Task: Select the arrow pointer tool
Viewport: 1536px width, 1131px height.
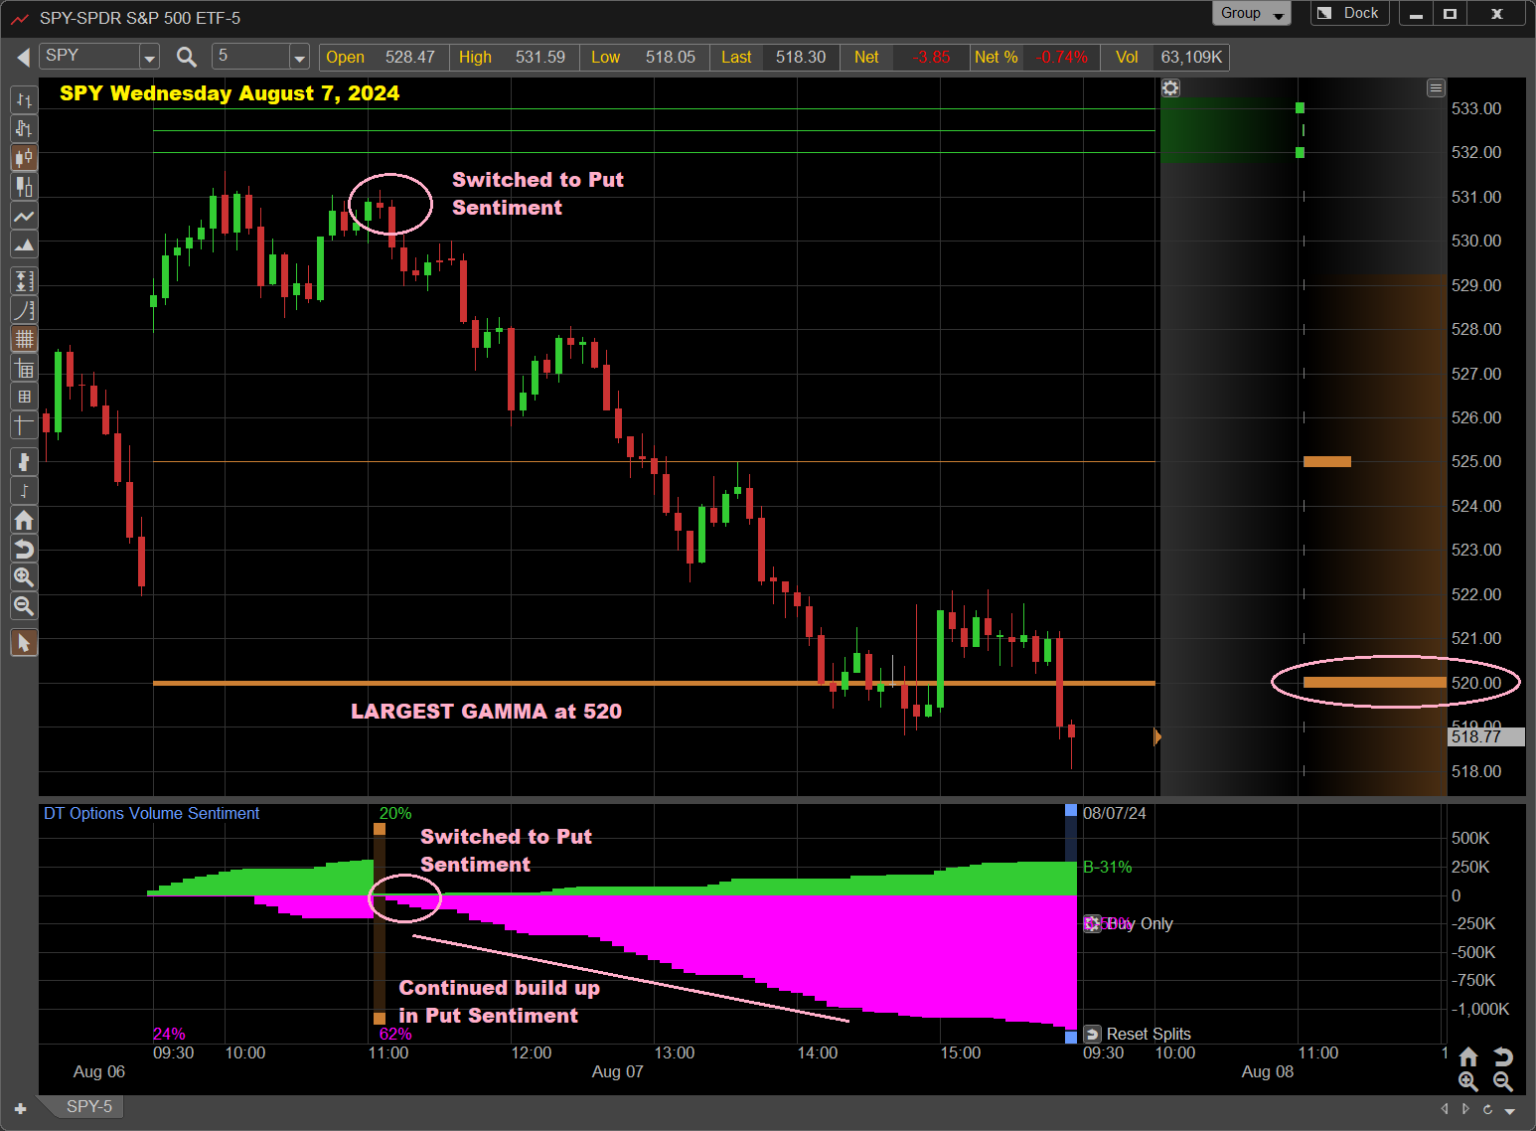Action: coord(23,643)
